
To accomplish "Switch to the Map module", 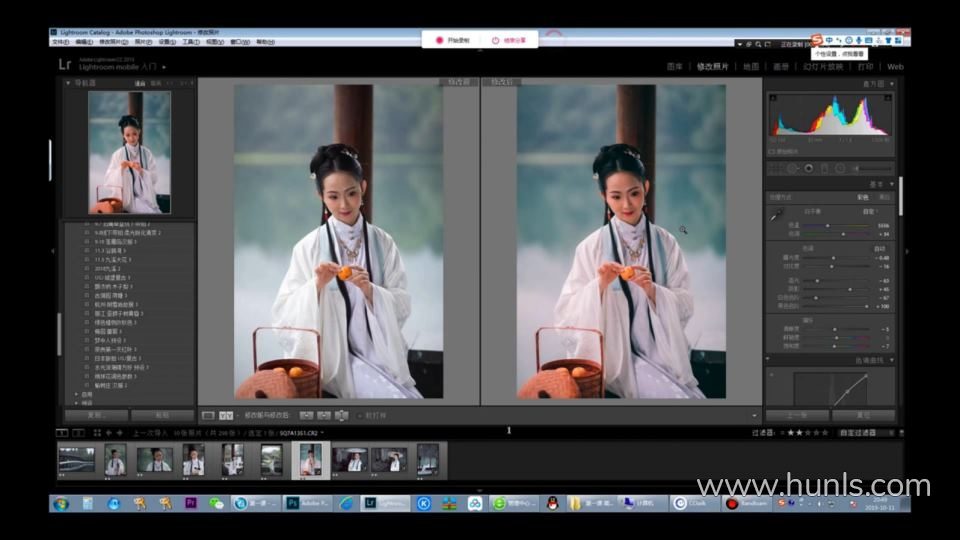I will [751, 67].
